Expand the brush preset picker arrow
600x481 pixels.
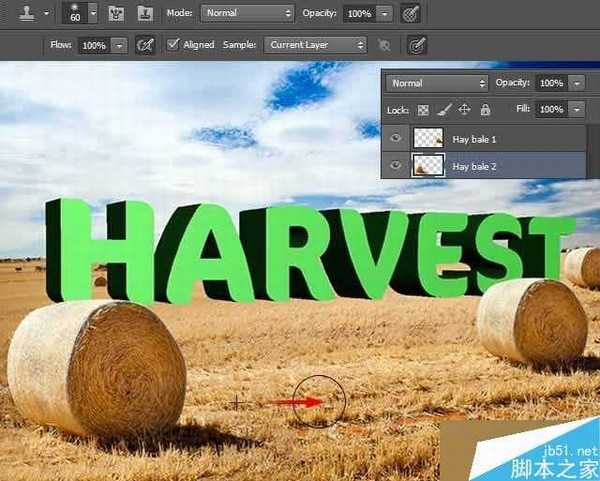(92, 14)
